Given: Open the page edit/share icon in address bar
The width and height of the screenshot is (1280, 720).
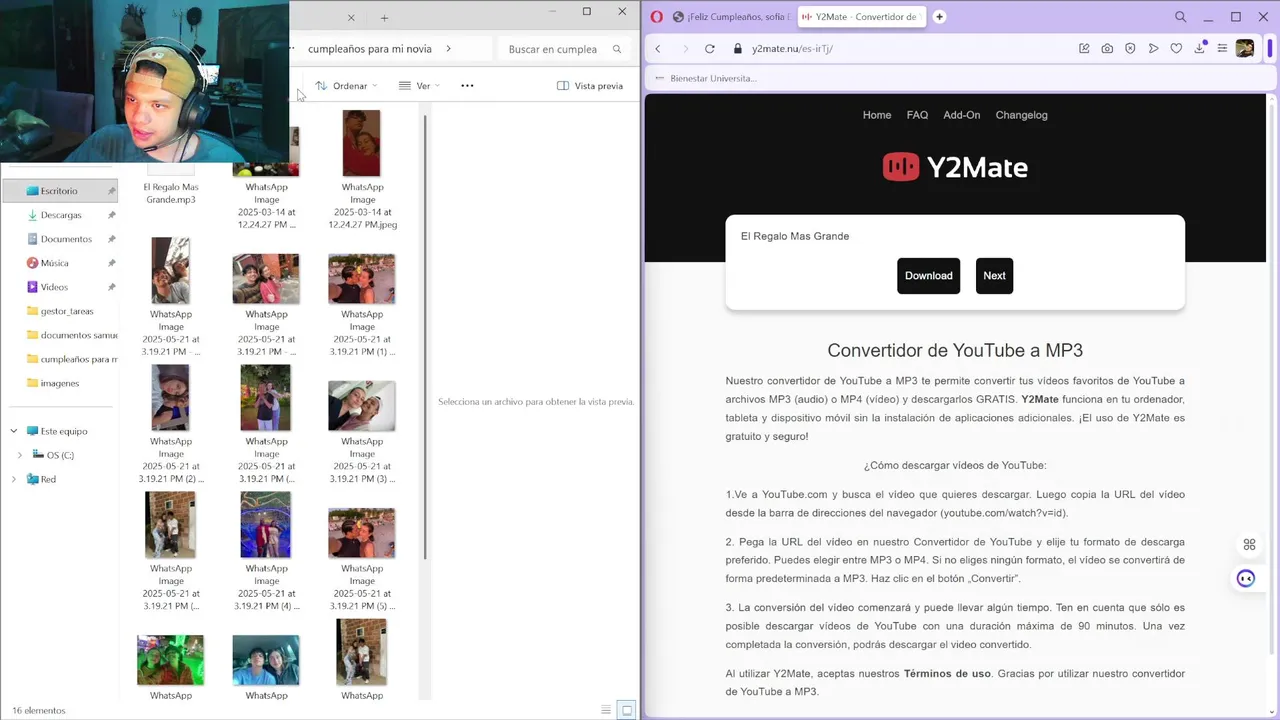Looking at the screenshot, I should (1084, 49).
